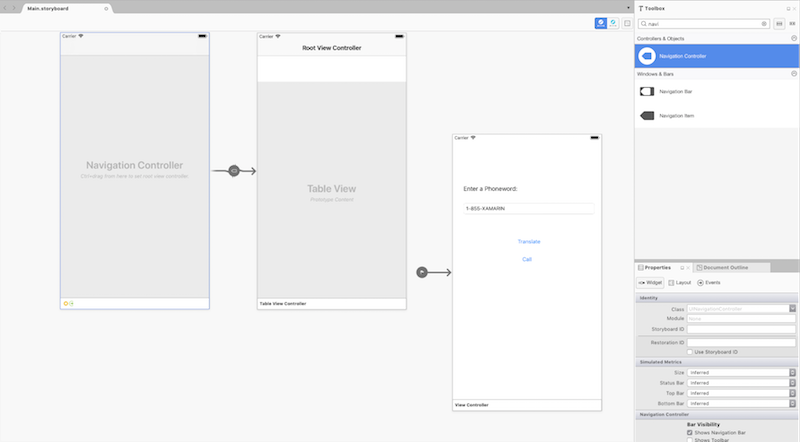Go back with the left navigation arrow
The width and height of the screenshot is (800, 442).
point(5,8)
